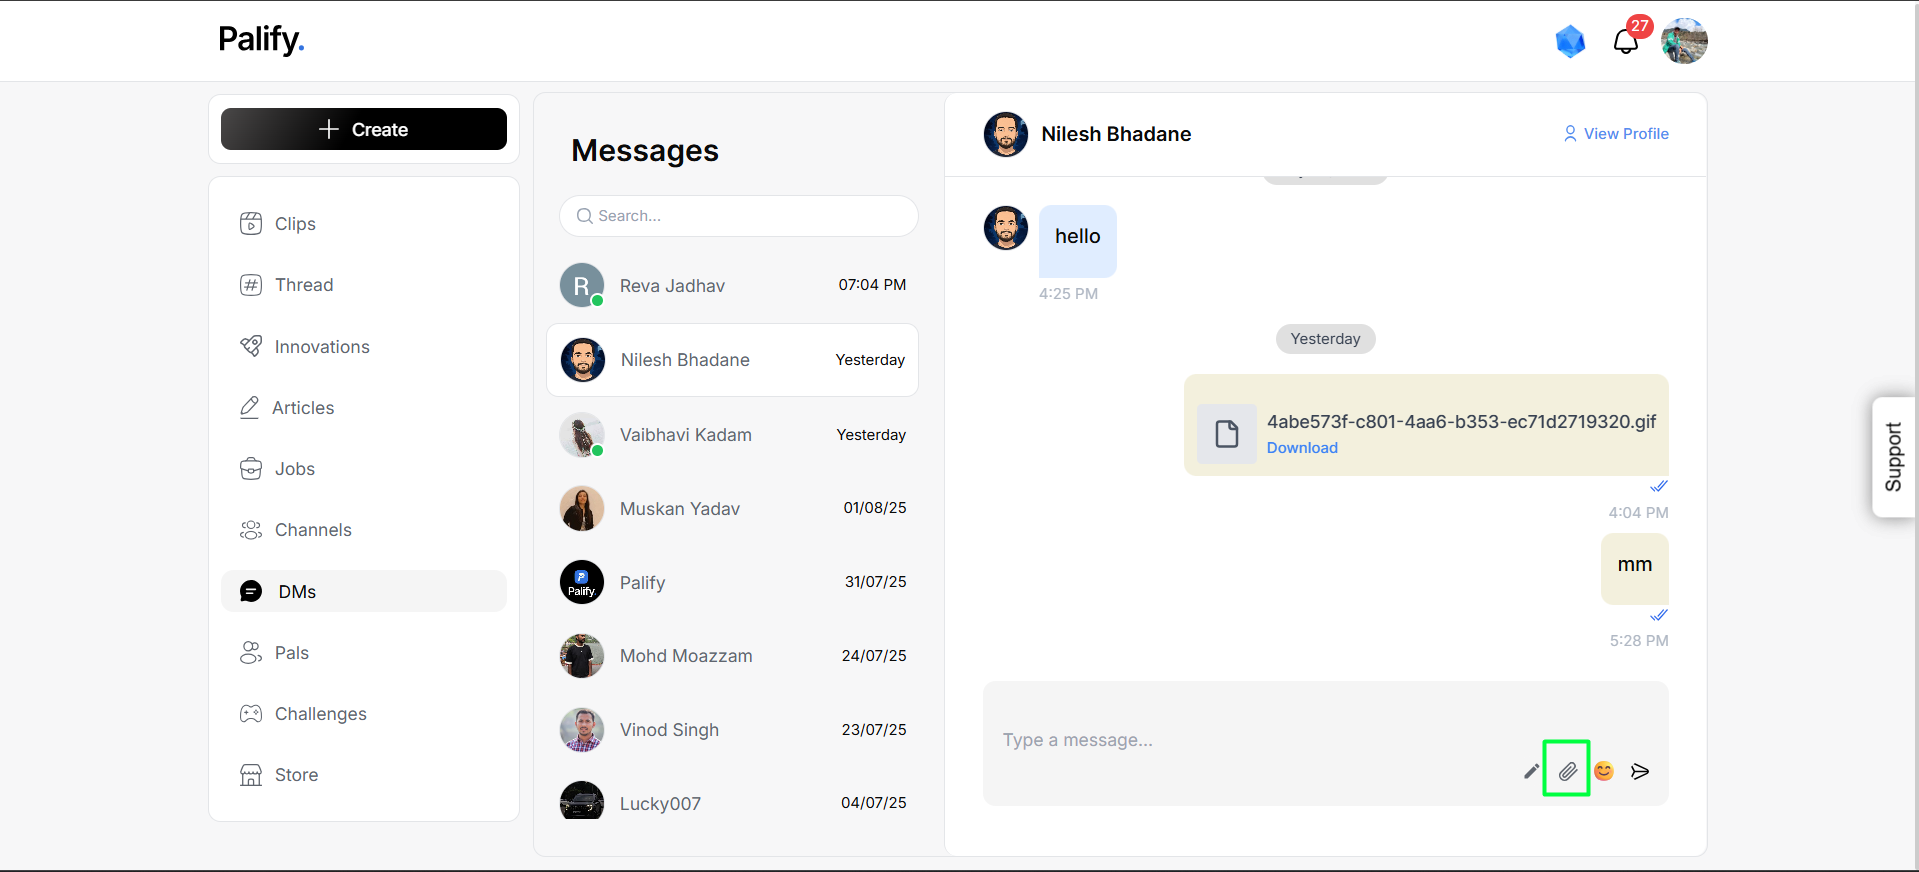Click the send message arrow icon
The image size is (1919, 872).
coord(1640,771)
